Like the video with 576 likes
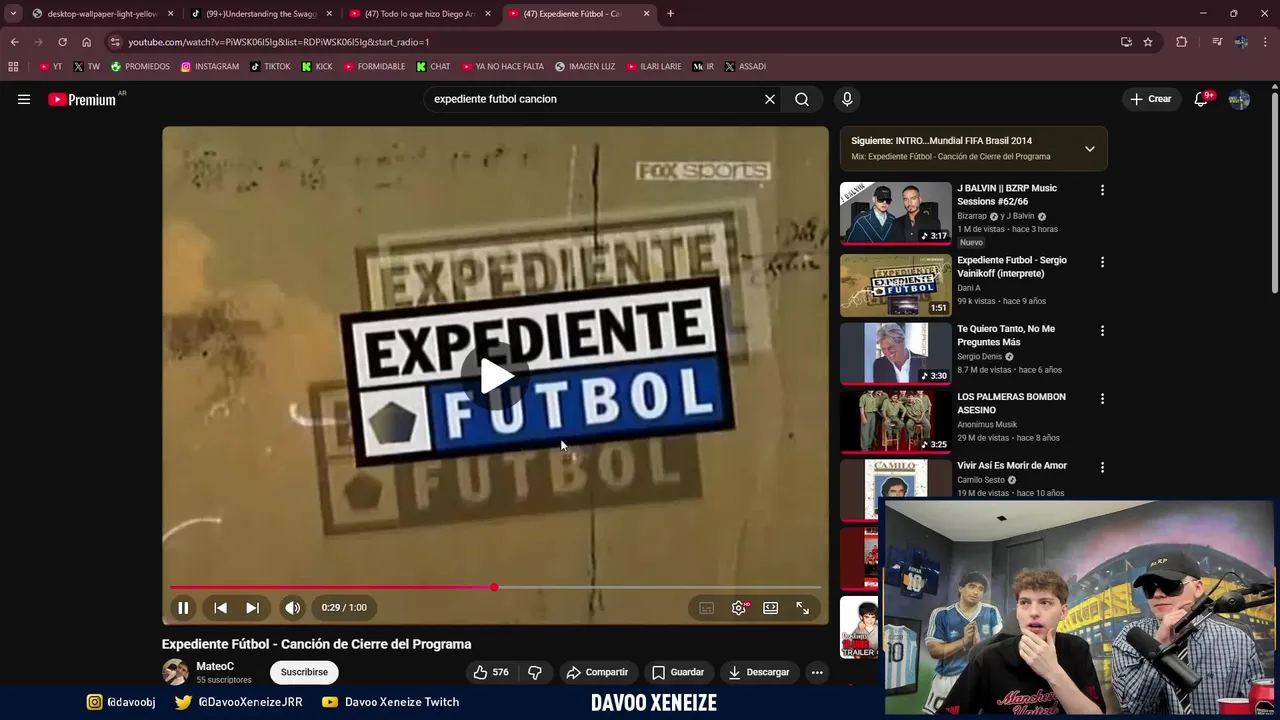This screenshot has height=720, width=1280. coord(491,672)
